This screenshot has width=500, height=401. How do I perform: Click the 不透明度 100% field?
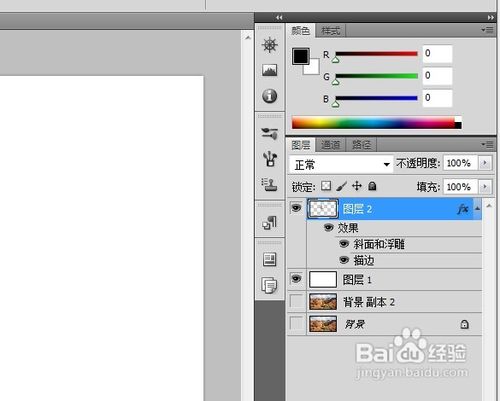(460, 163)
